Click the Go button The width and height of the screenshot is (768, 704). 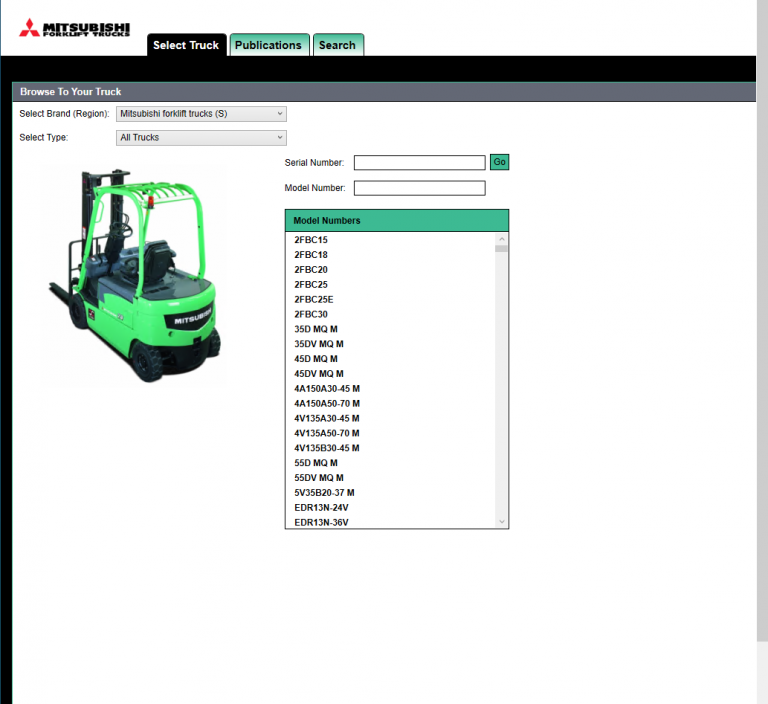pyautogui.click(x=500, y=162)
